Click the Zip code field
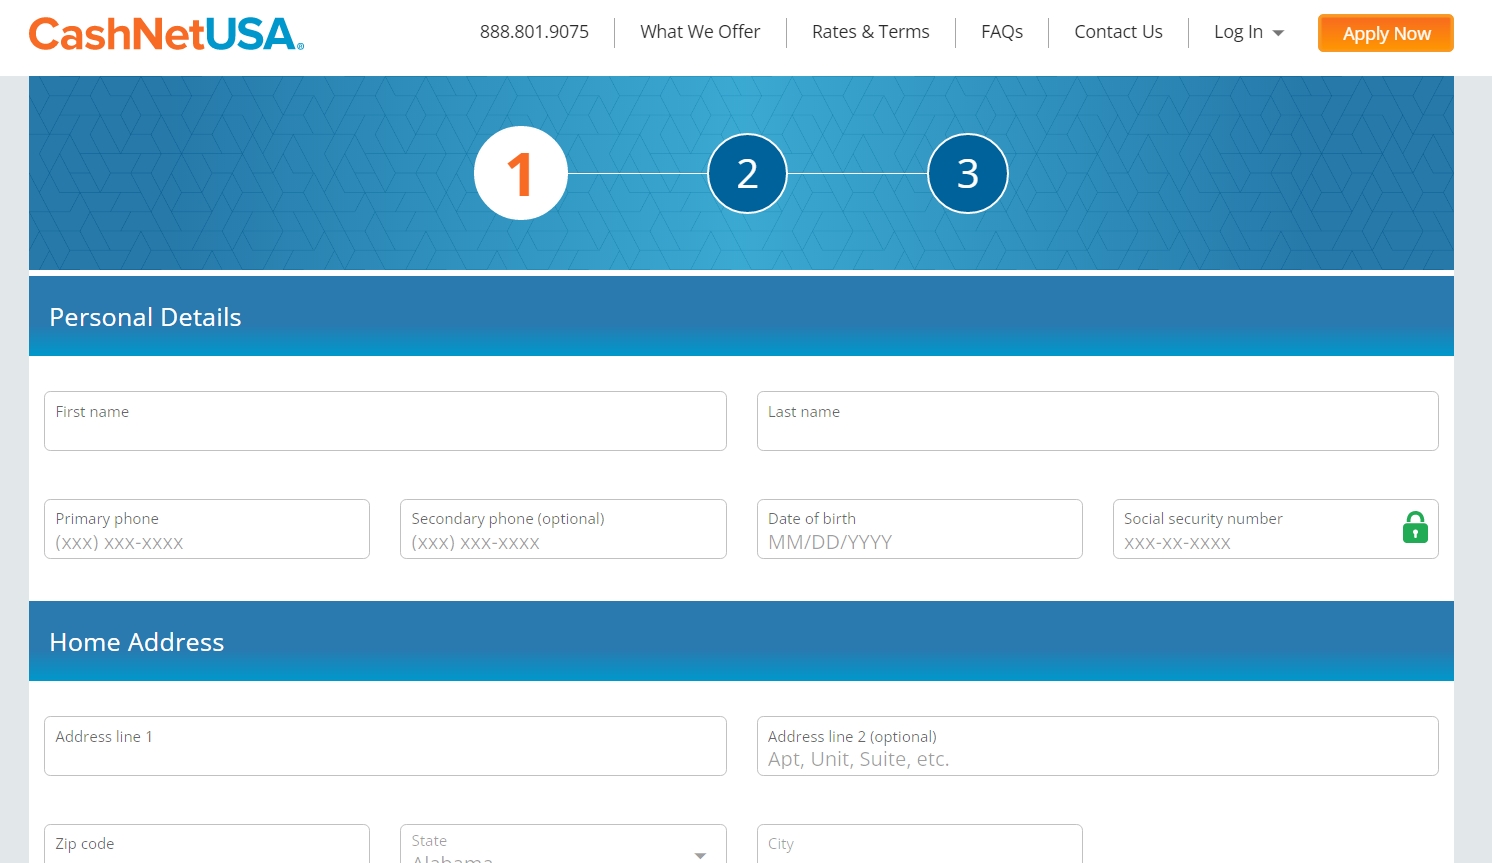This screenshot has width=1492, height=863. point(207,845)
